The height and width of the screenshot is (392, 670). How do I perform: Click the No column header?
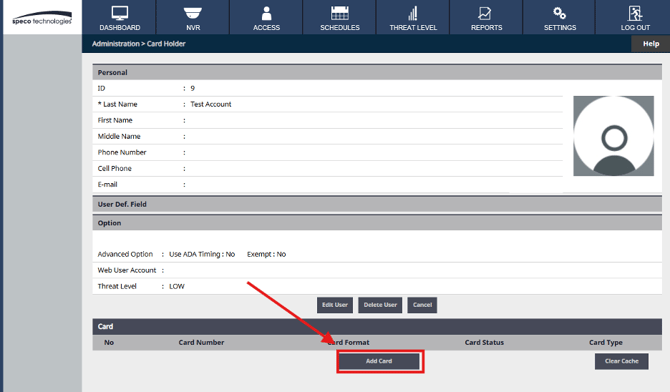tap(109, 342)
